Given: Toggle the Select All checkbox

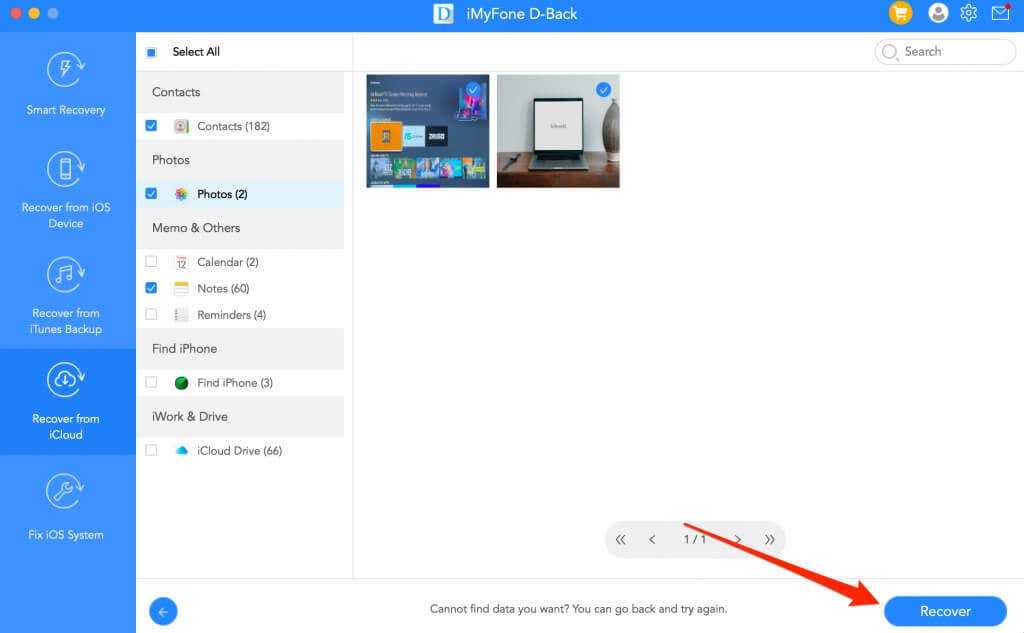Looking at the screenshot, I should click(x=151, y=52).
